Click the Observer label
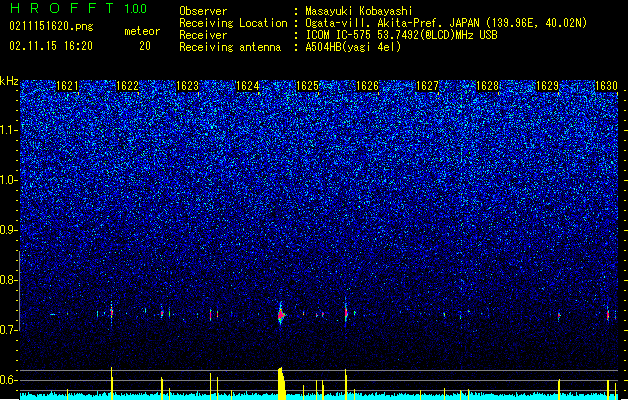 [203, 11]
